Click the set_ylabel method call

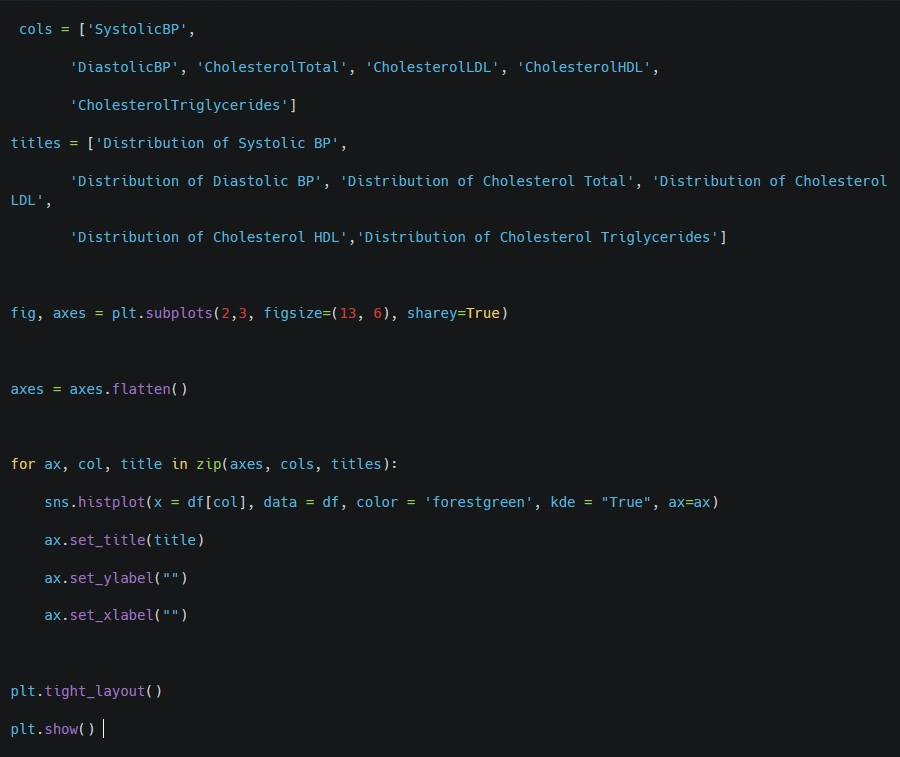click(x=111, y=578)
